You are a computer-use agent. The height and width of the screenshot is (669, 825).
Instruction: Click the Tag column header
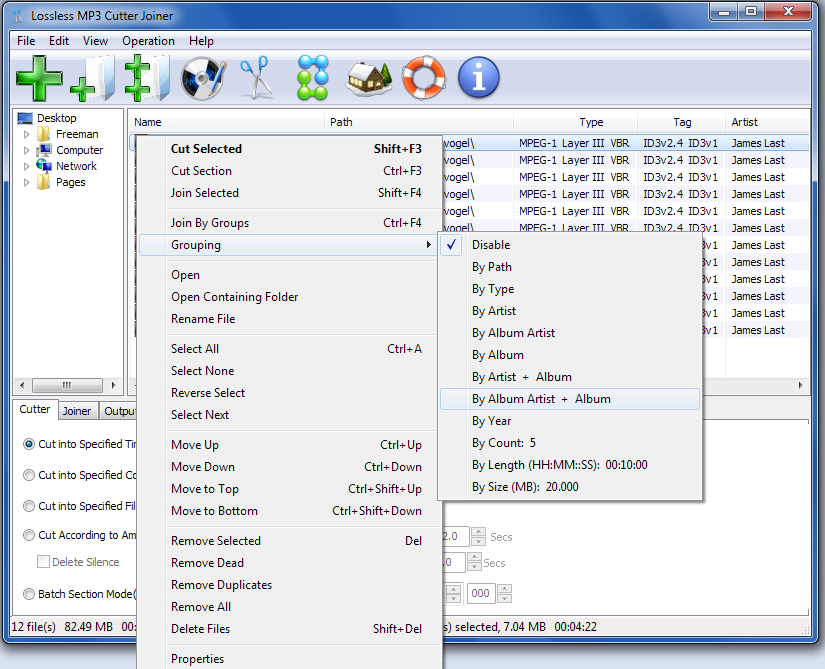click(x=682, y=122)
